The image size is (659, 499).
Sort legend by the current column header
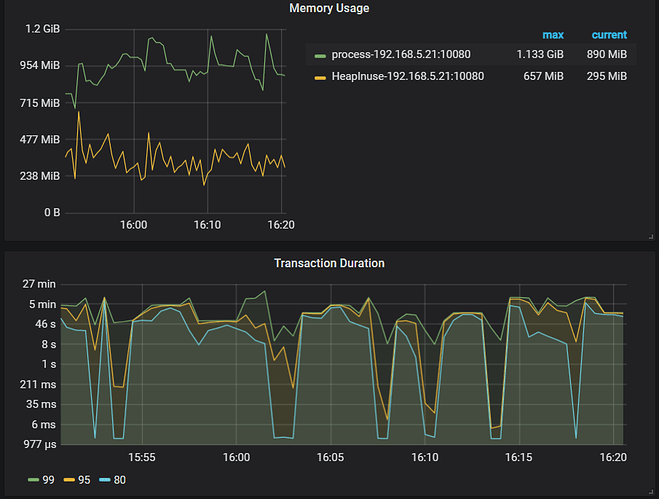[609, 35]
